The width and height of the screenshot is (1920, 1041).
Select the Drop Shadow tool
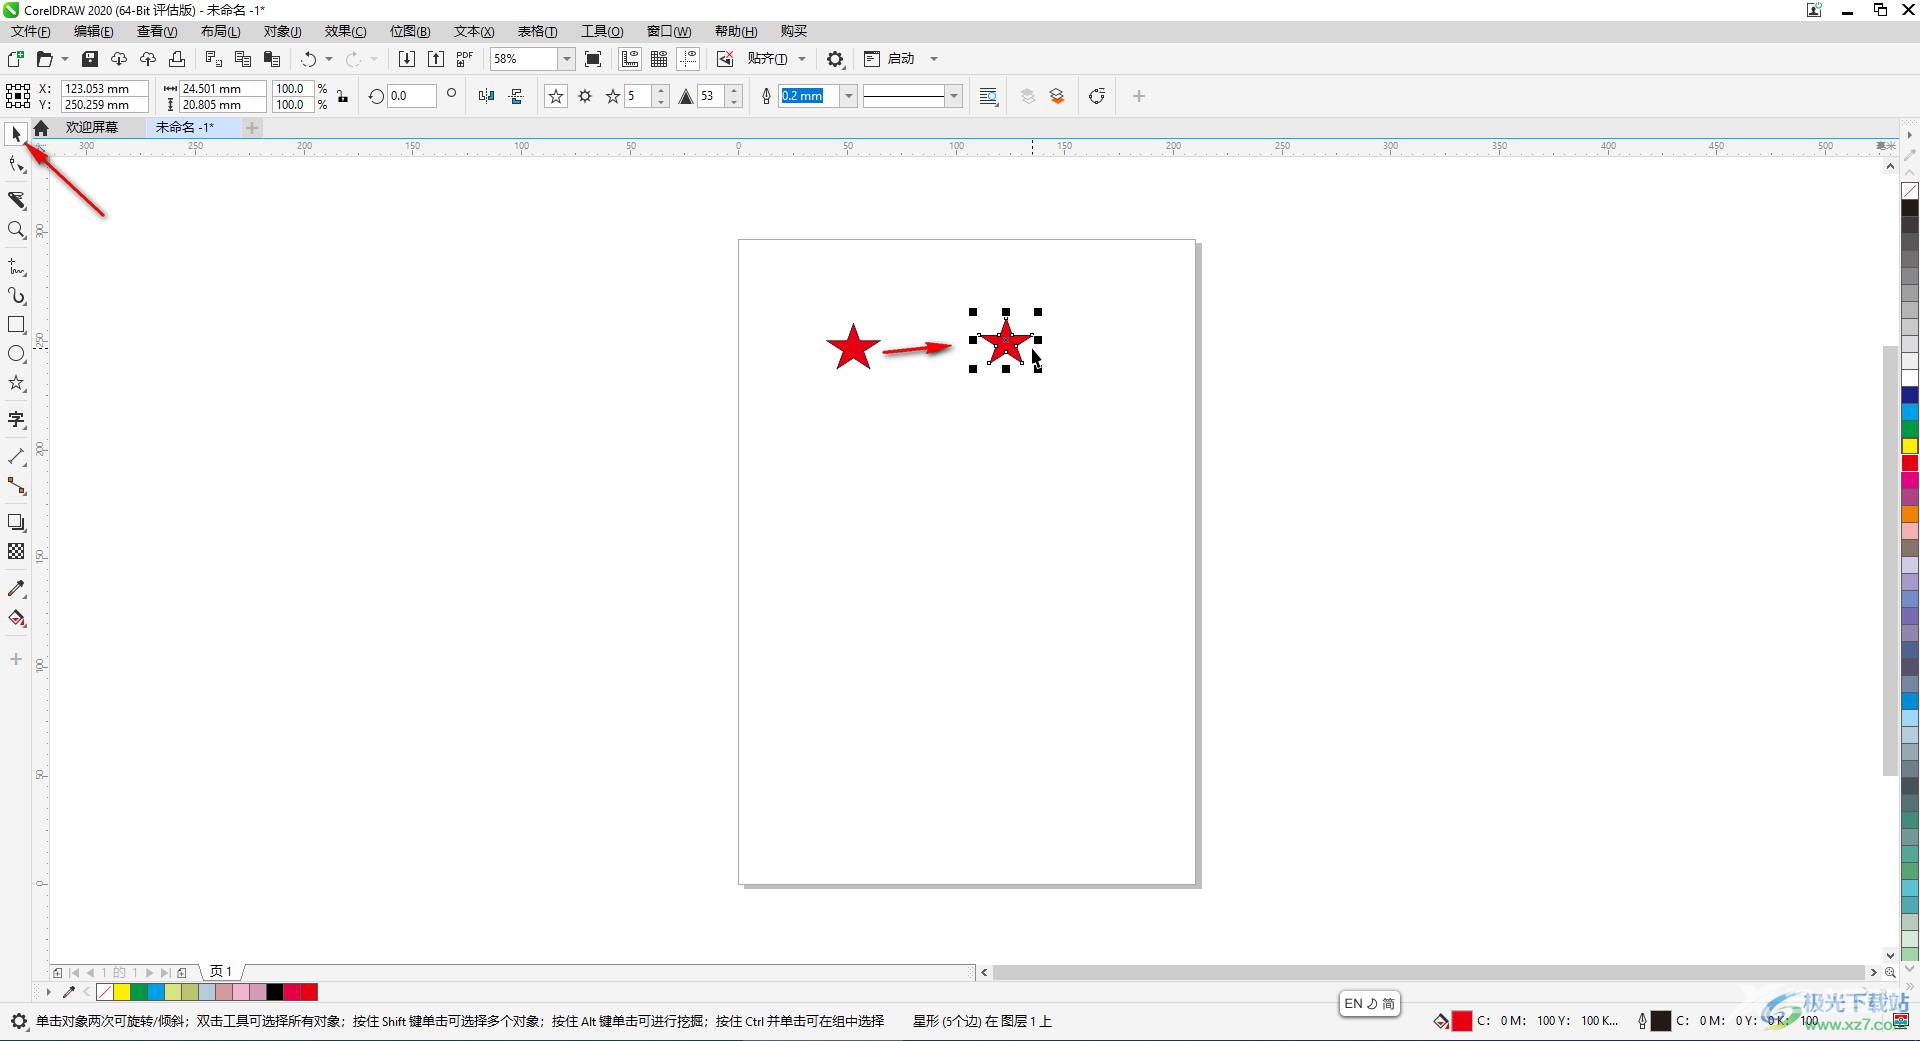tap(16, 522)
